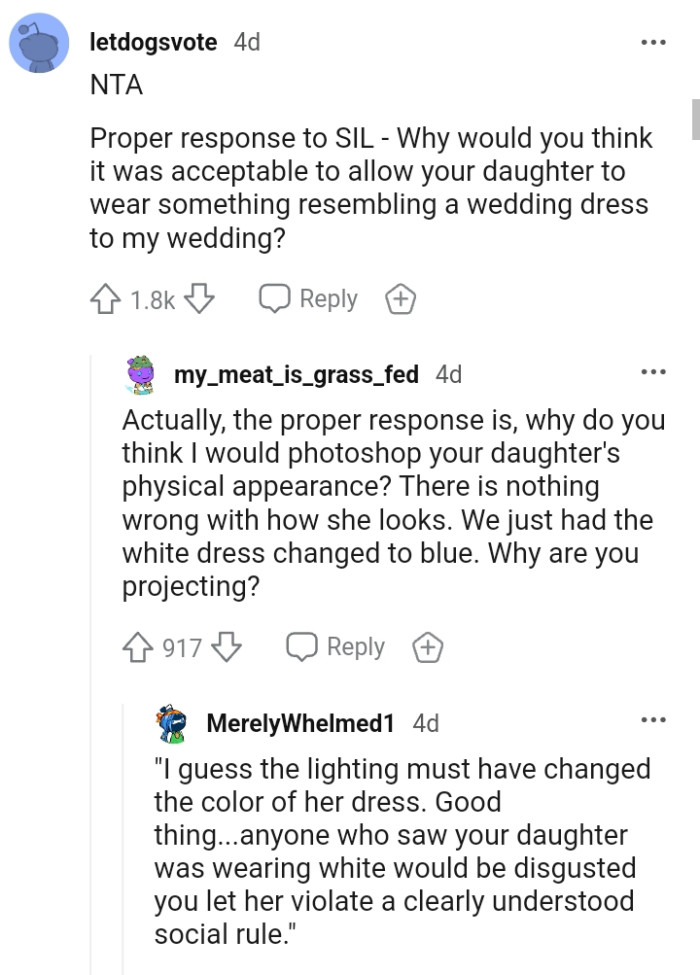Upvote letdogsvote's top comment

click(x=105, y=298)
